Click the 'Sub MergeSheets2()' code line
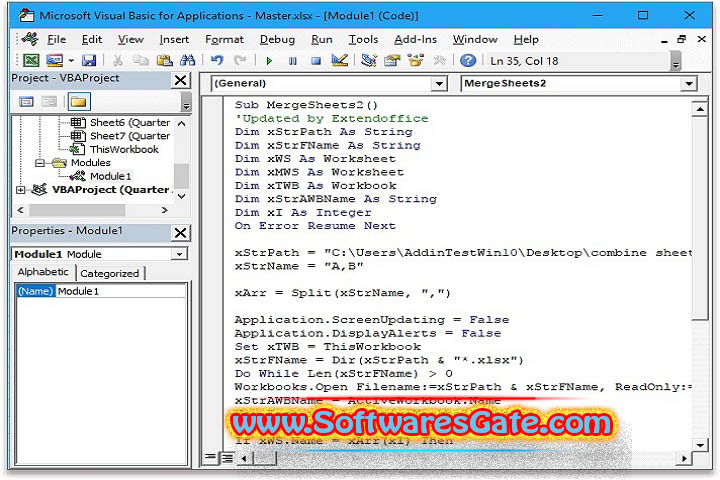The image size is (720, 480). [x=306, y=105]
